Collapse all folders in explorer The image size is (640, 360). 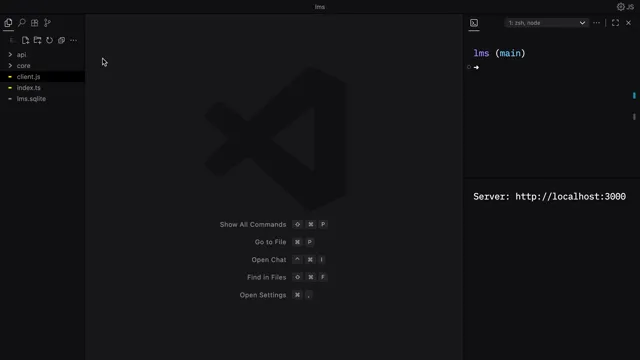pyautogui.click(x=61, y=40)
